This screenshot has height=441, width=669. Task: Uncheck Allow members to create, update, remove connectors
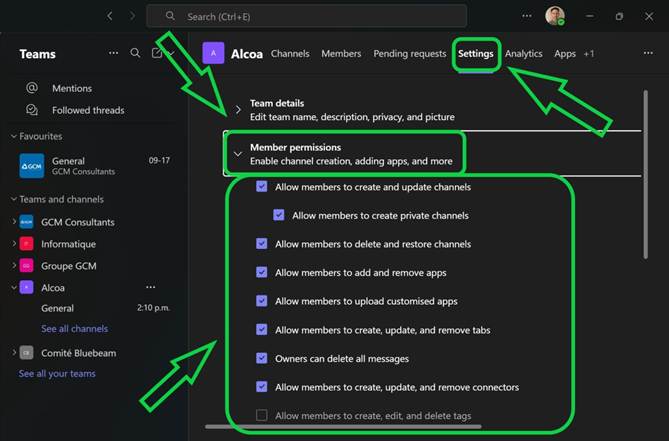click(262, 386)
